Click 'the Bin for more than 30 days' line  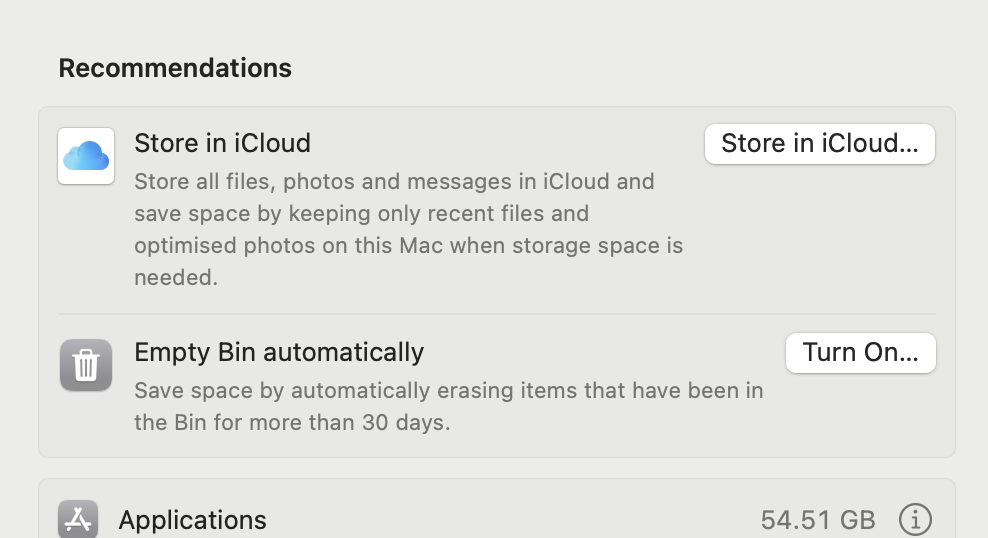[292, 422]
